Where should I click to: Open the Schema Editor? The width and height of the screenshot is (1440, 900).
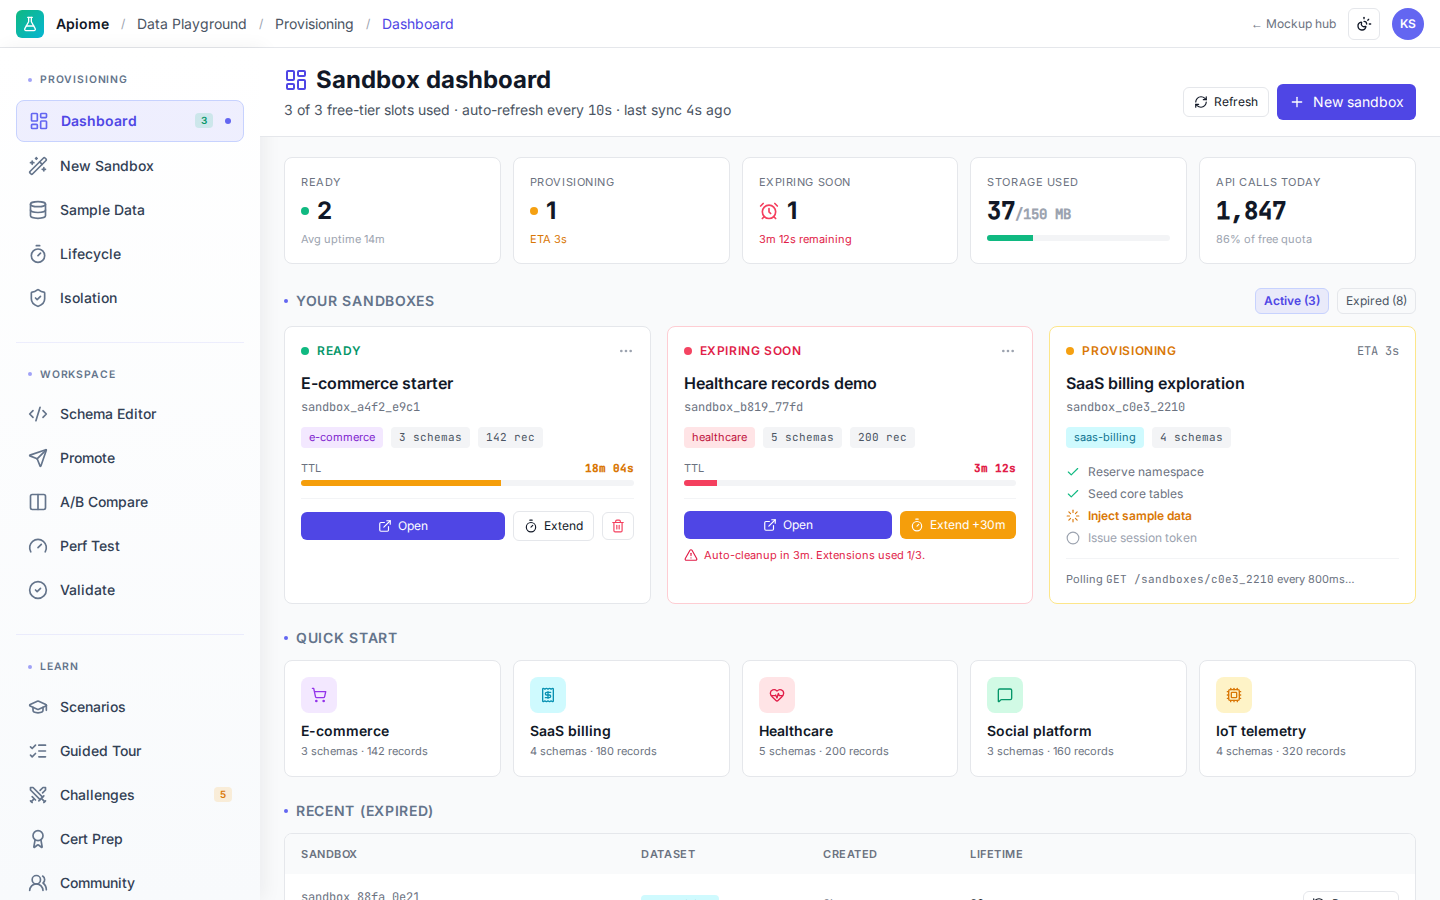pyautogui.click(x=130, y=414)
